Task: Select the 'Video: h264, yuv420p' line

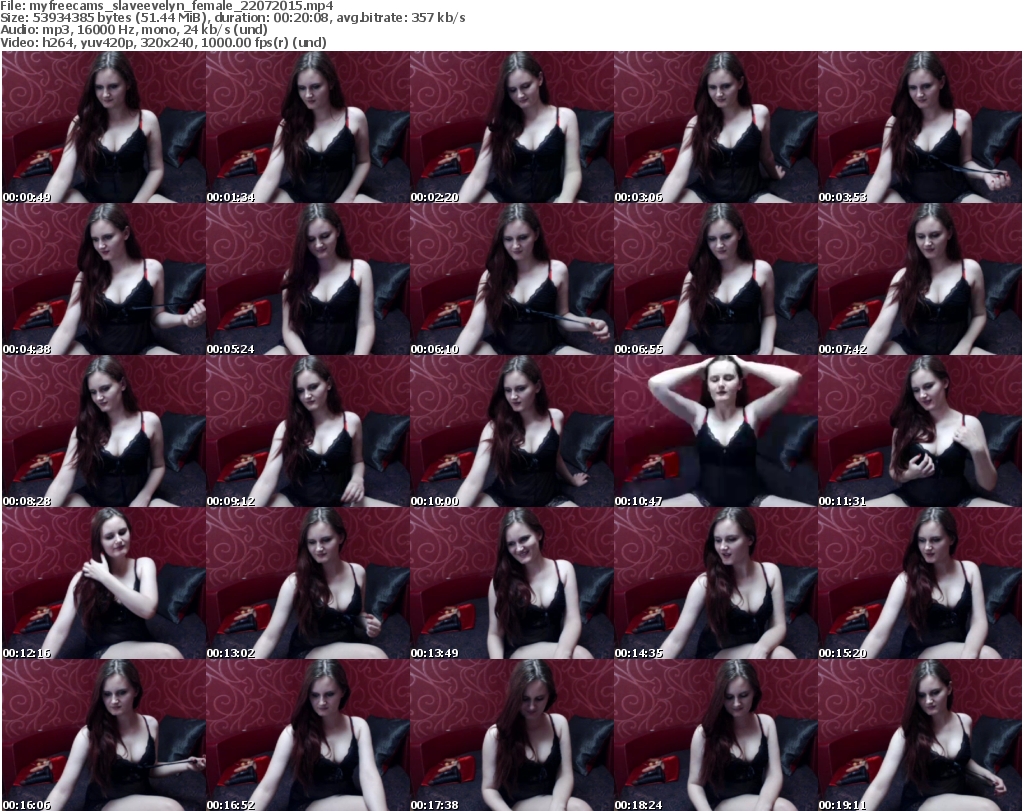Action: pos(163,42)
